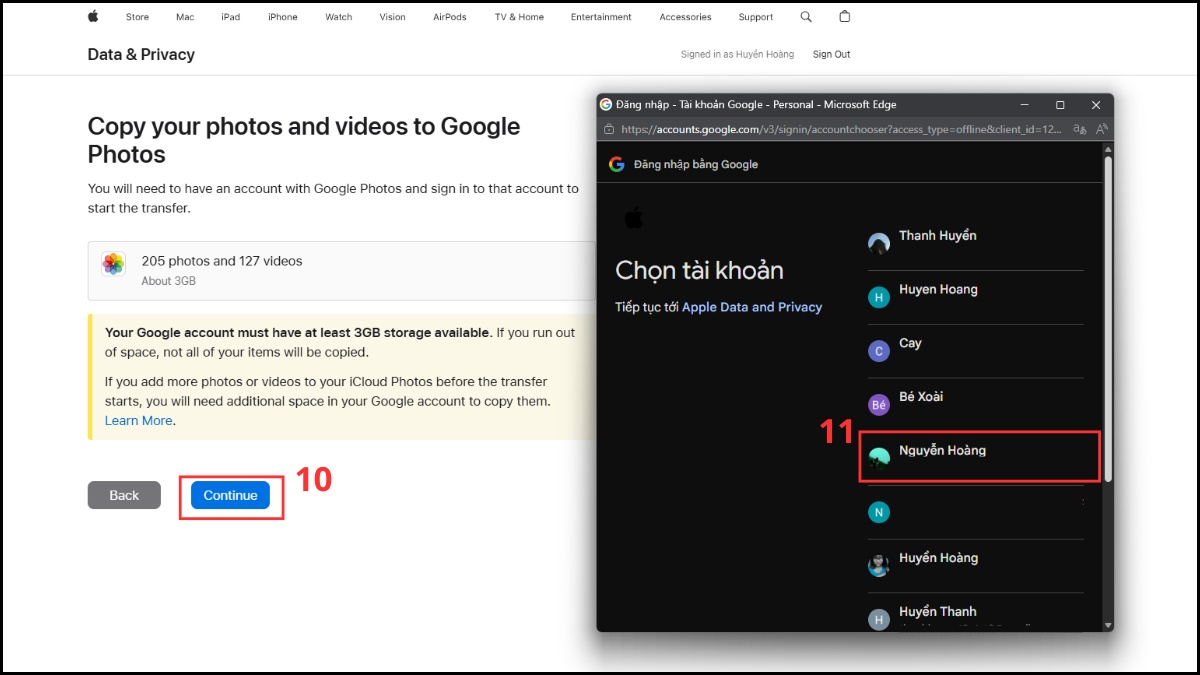Open the iPhone menu
The image size is (1200, 675).
pos(283,17)
